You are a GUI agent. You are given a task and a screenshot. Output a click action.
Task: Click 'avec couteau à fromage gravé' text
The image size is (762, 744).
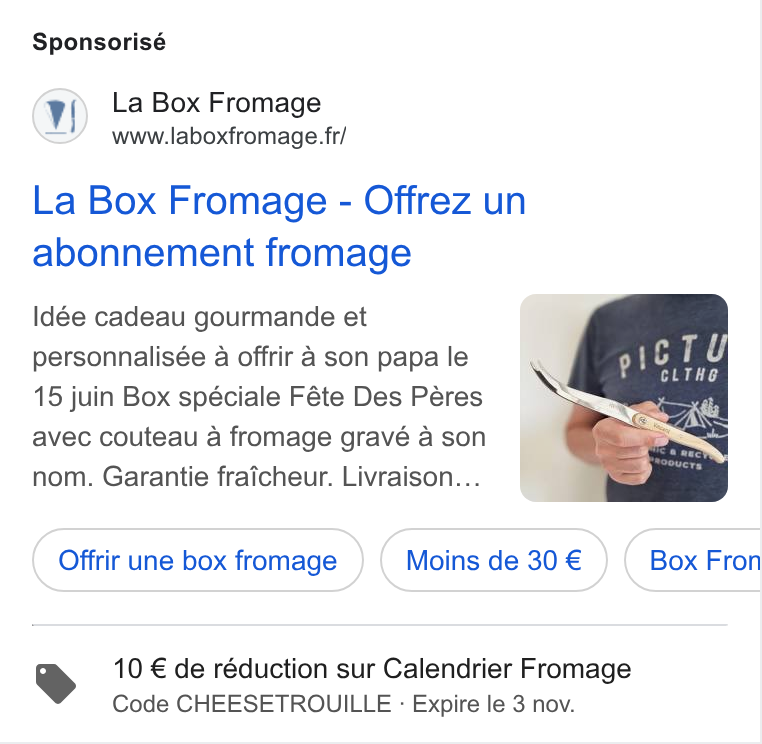(x=221, y=436)
